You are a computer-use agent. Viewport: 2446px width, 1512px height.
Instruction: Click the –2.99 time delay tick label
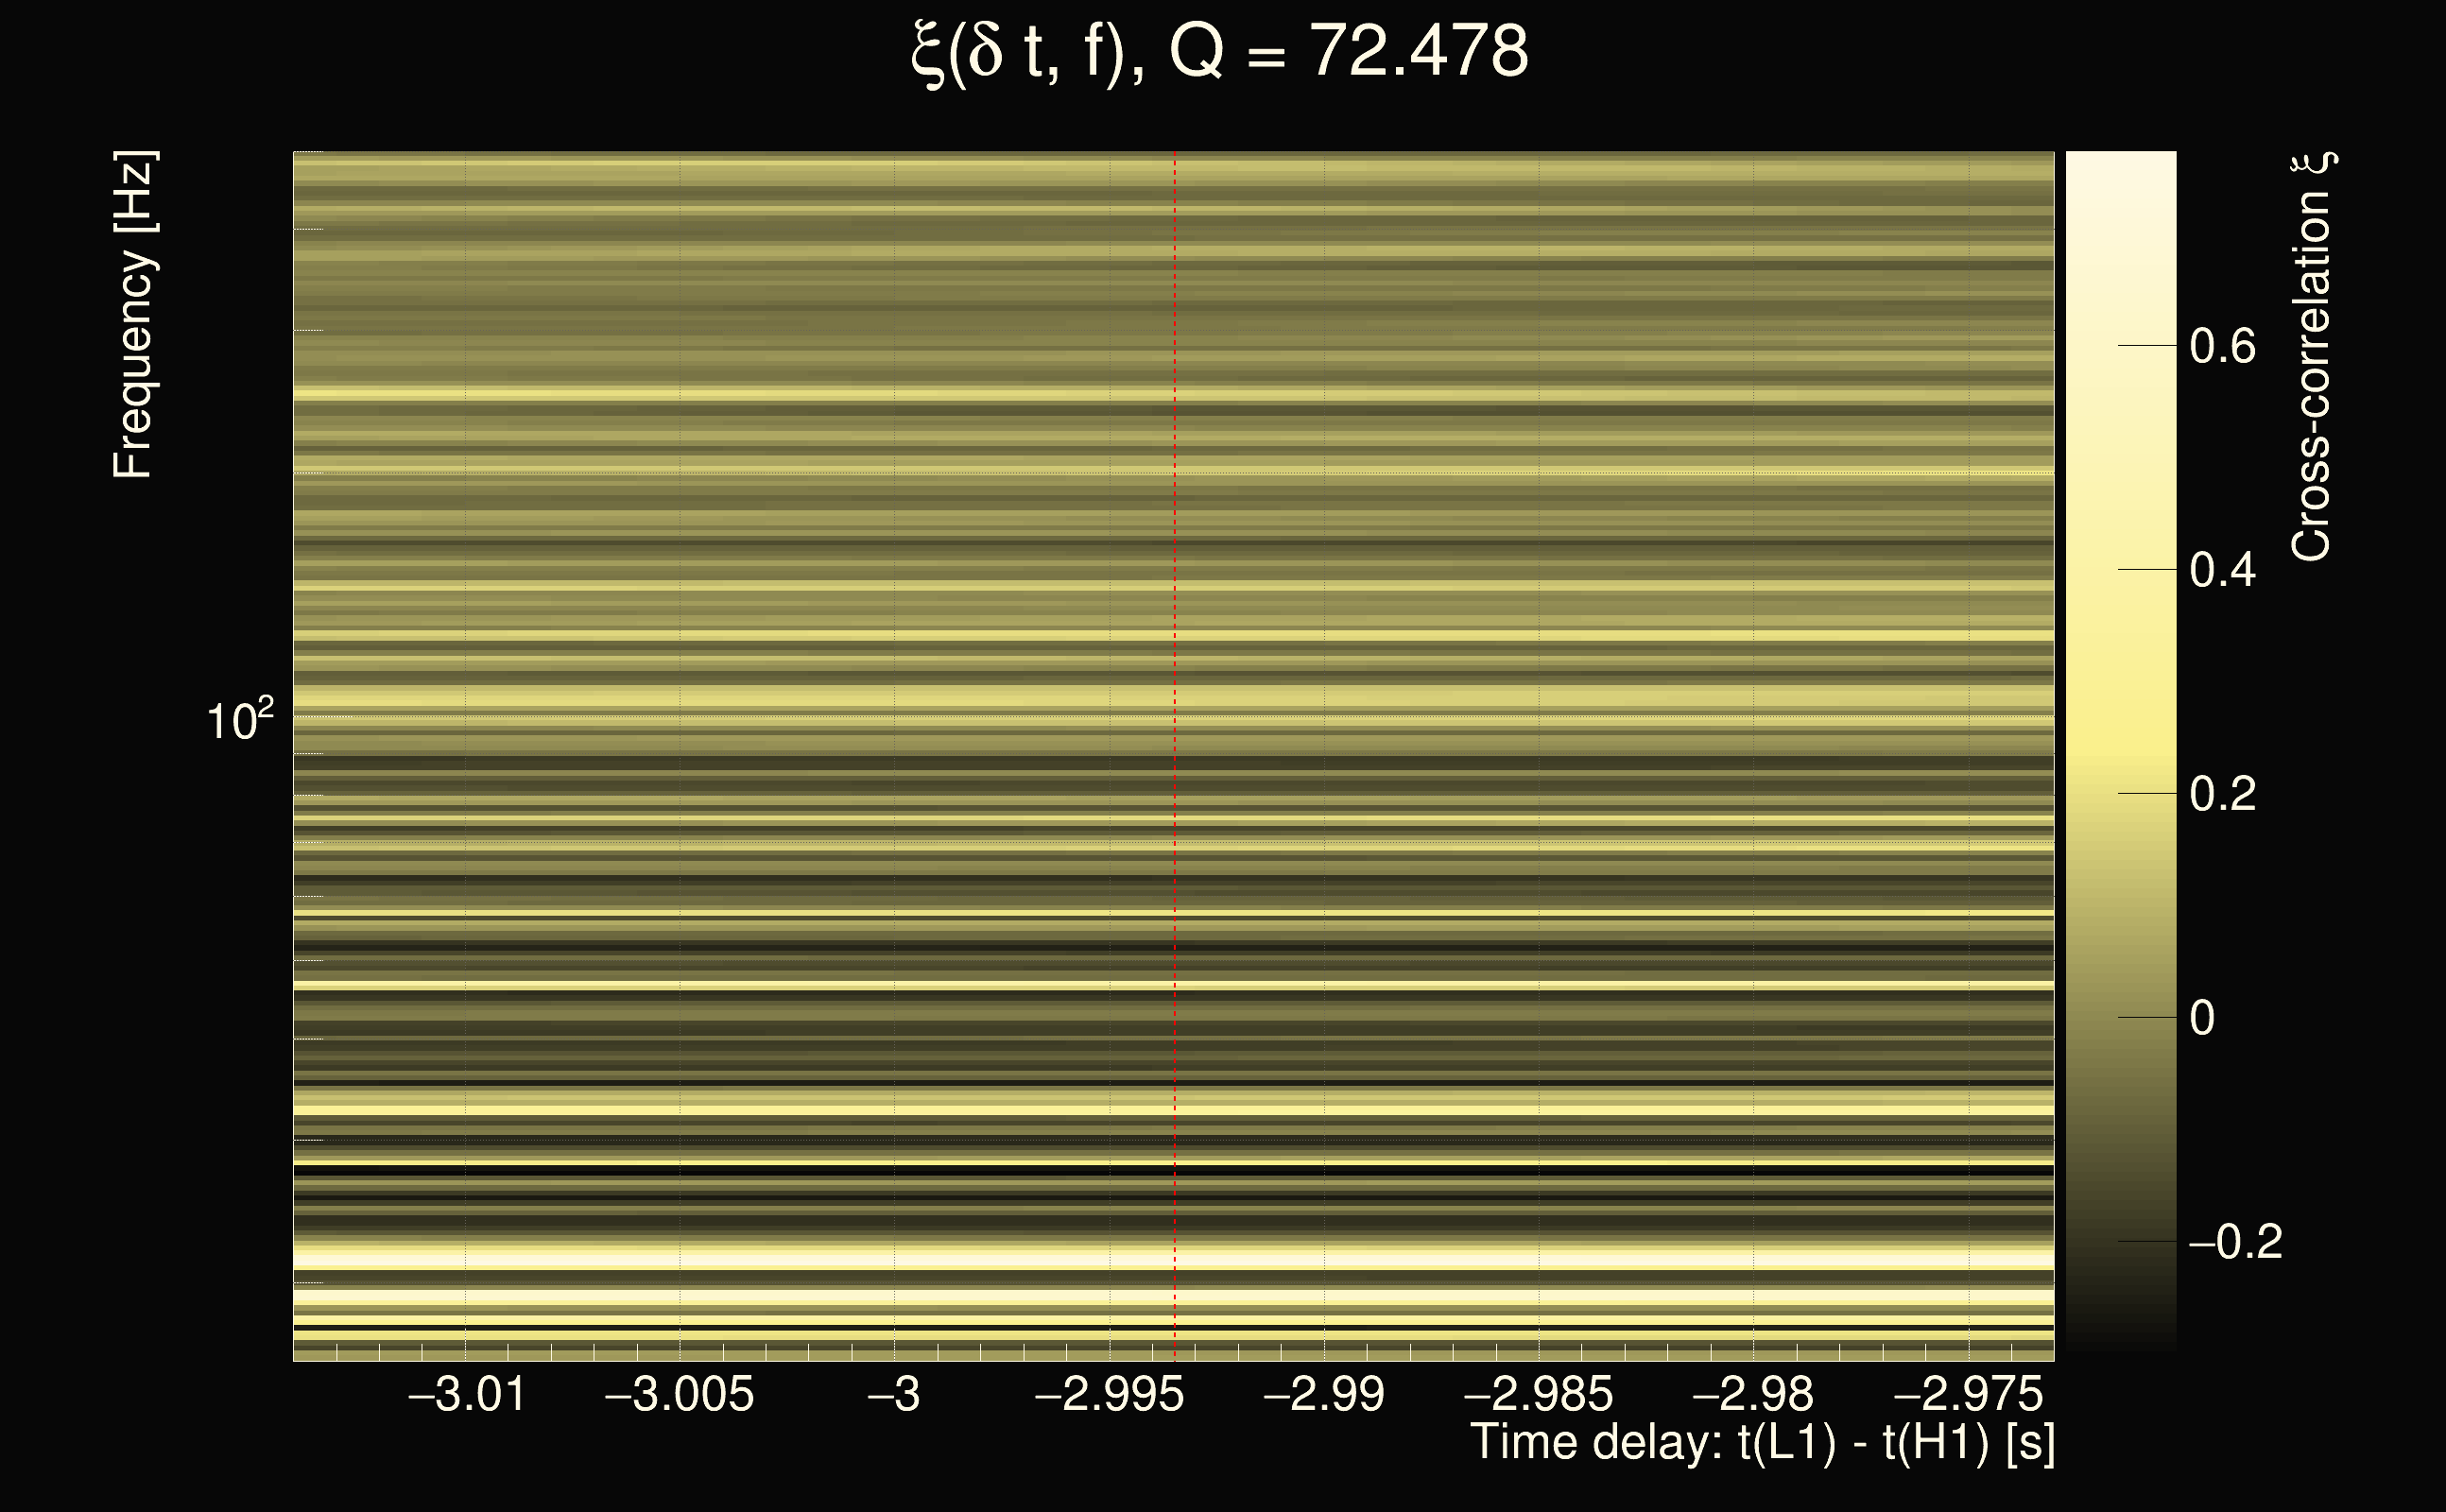1324,1394
